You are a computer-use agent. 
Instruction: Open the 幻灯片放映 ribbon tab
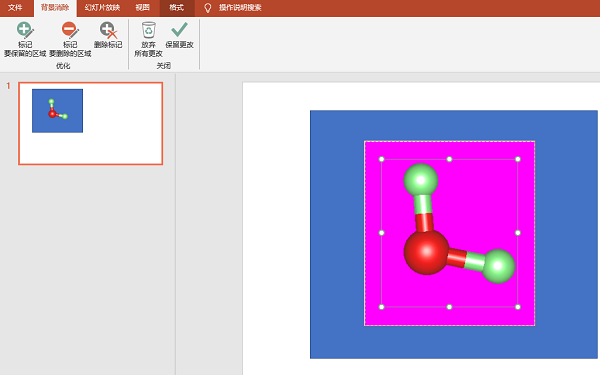coord(102,8)
